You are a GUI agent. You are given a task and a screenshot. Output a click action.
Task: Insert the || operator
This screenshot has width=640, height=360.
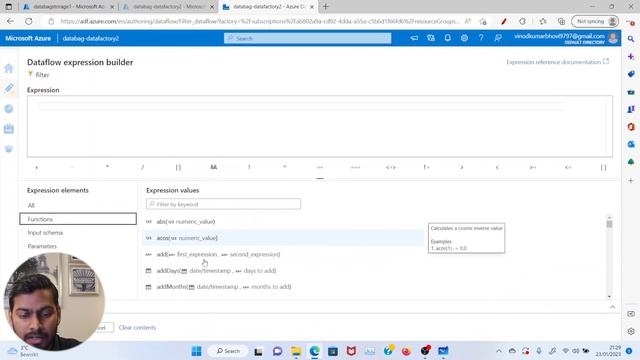tap(178, 167)
